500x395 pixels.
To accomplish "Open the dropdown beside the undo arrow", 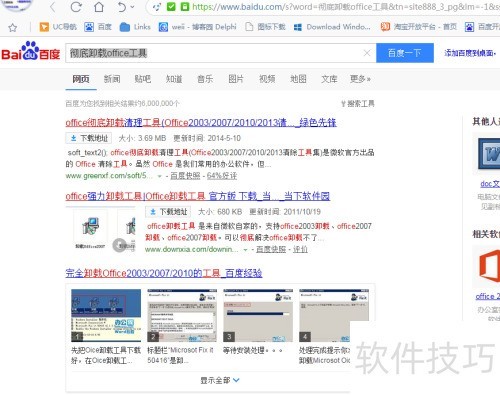I will coord(133,7).
